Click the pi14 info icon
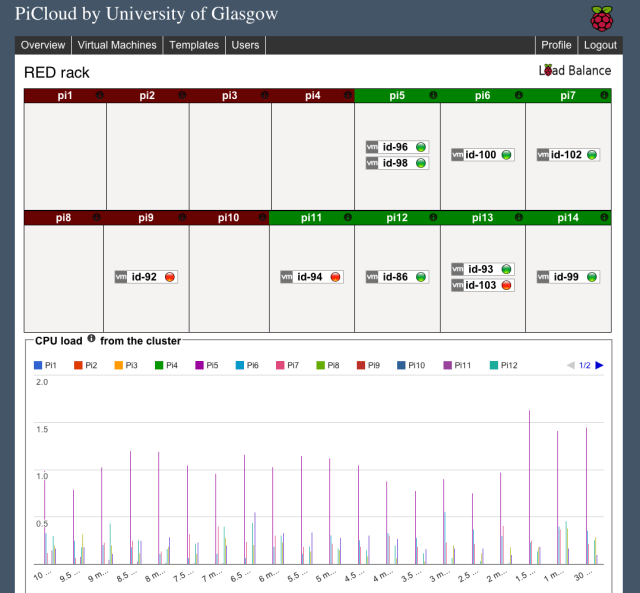 click(604, 217)
